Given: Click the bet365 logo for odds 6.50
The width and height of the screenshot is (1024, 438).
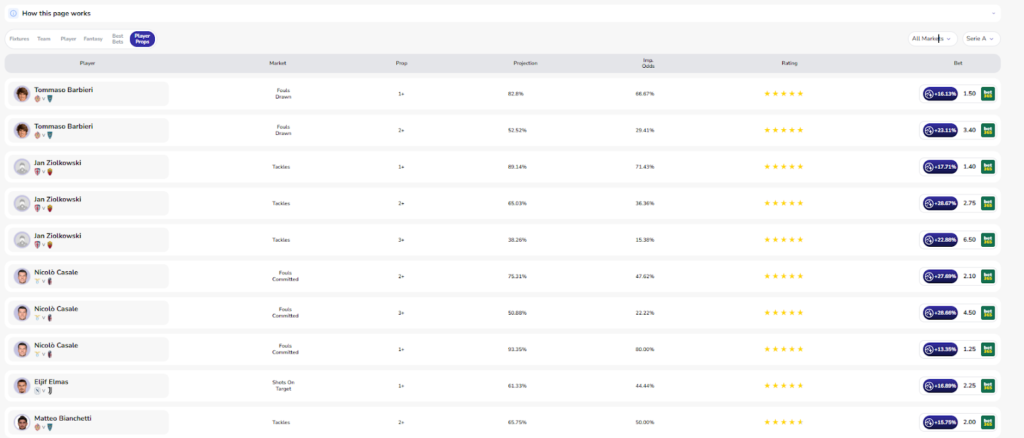Looking at the screenshot, I should pyautogui.click(x=988, y=240).
